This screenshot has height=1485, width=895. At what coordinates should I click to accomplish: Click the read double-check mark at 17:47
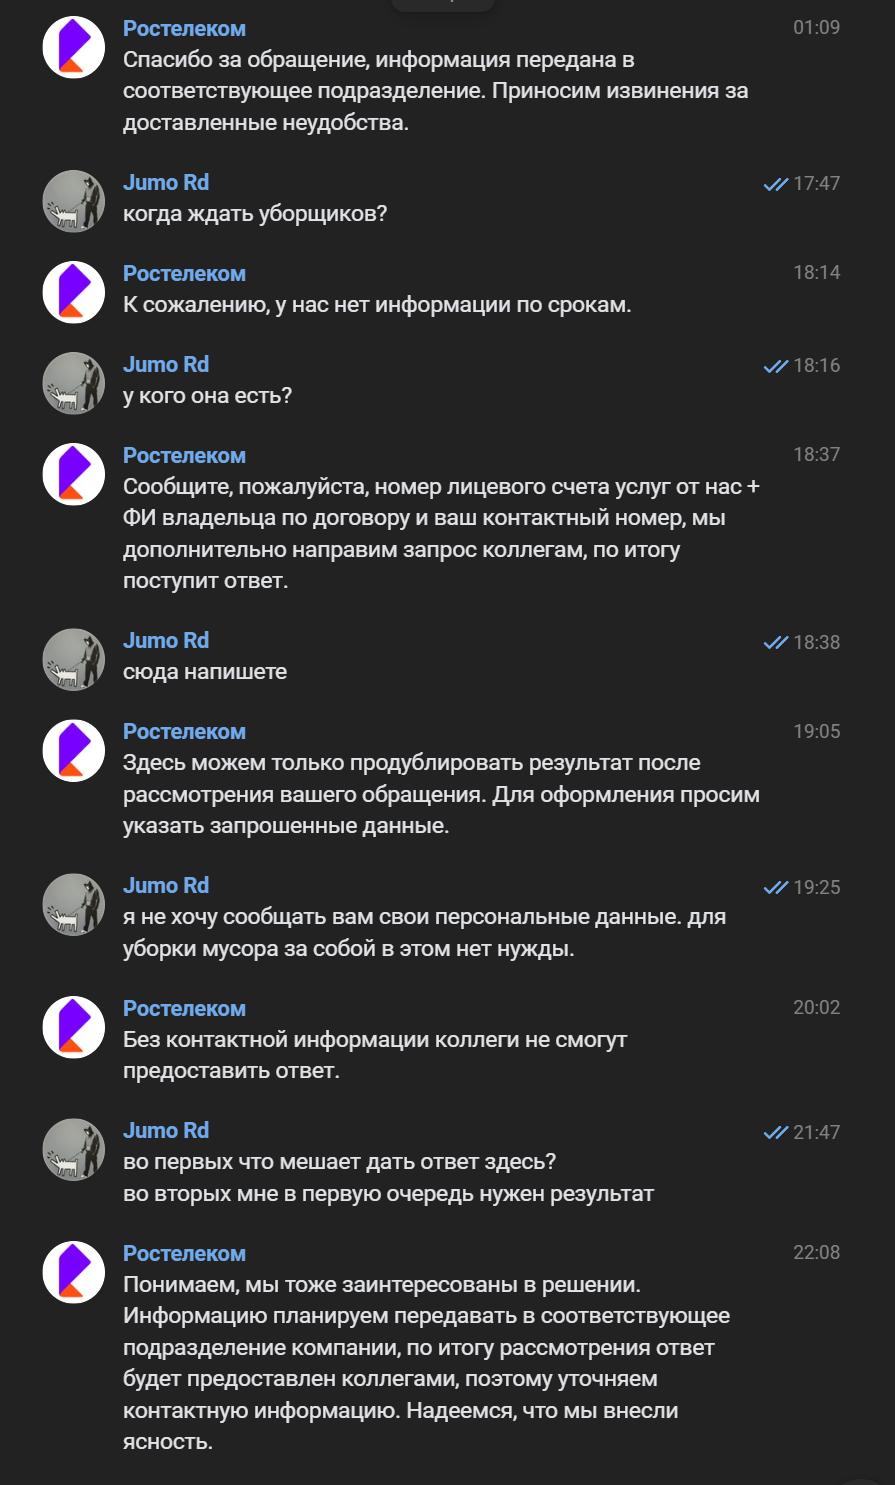click(x=775, y=184)
